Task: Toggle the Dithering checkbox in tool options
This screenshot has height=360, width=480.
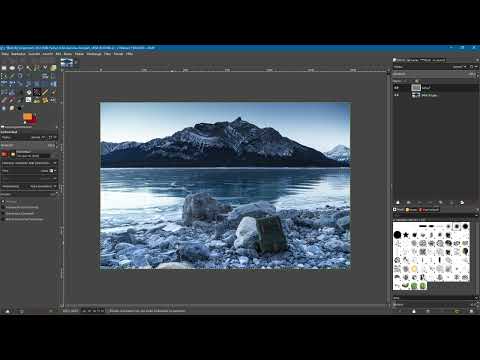Action: click(x=3, y=201)
